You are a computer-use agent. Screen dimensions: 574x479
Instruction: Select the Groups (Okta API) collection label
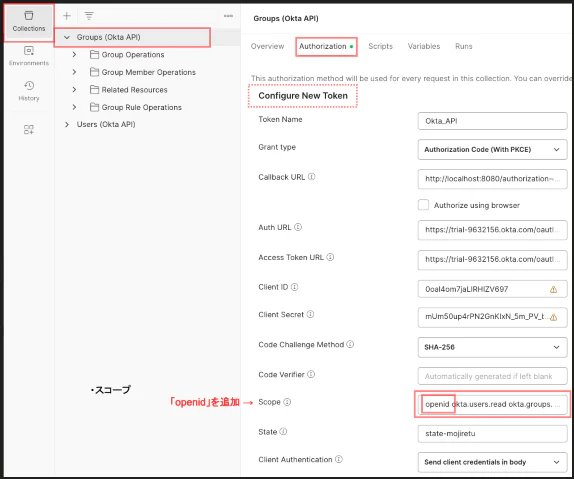[x=108, y=37]
